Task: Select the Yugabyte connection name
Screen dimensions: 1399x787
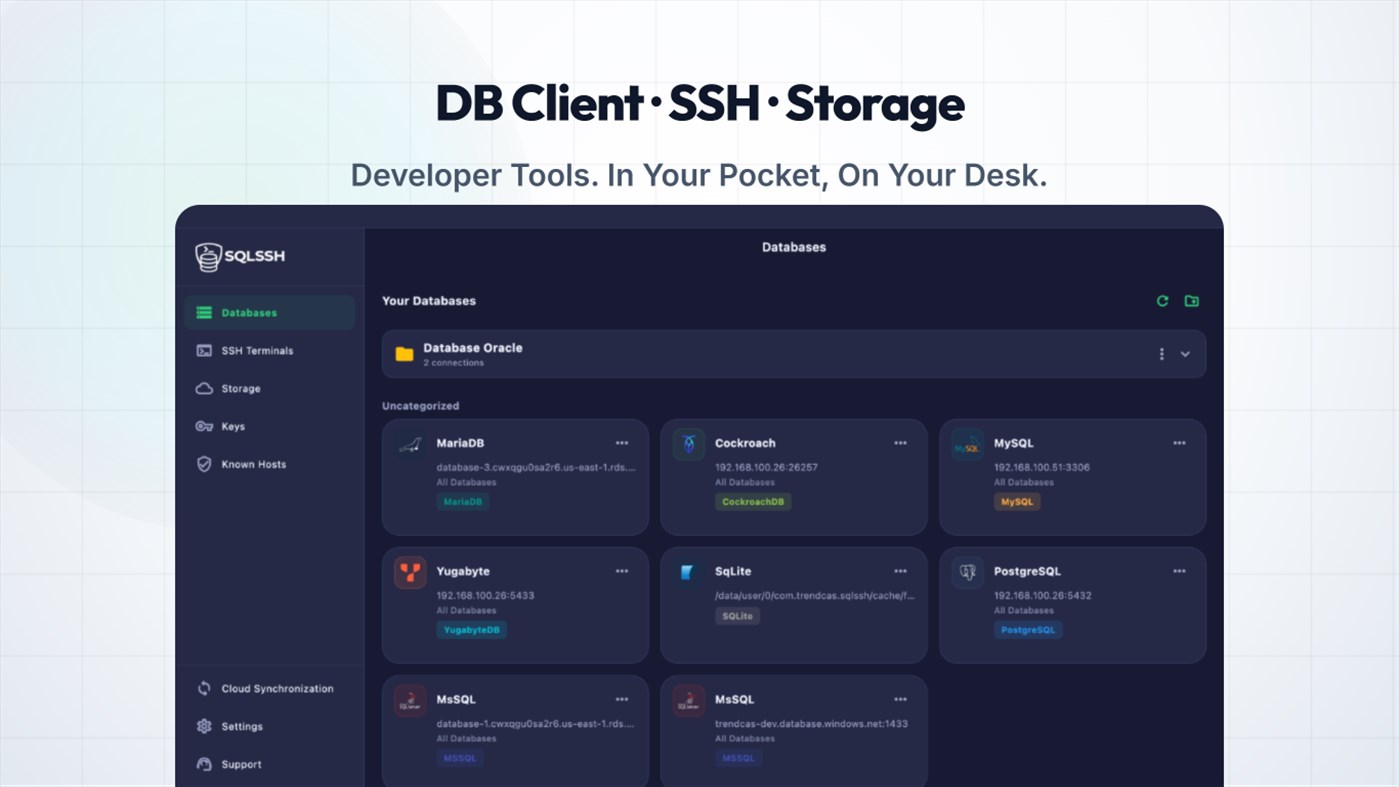Action: (x=463, y=571)
